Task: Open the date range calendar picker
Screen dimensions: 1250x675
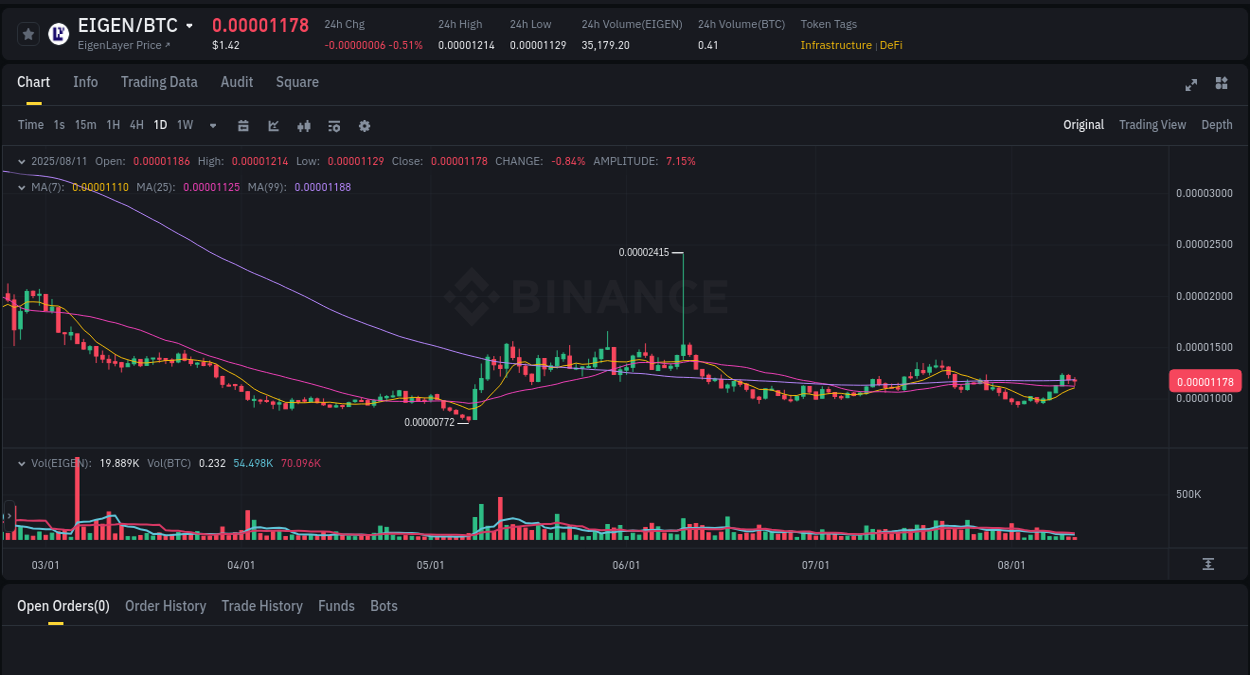Action: tap(243, 125)
